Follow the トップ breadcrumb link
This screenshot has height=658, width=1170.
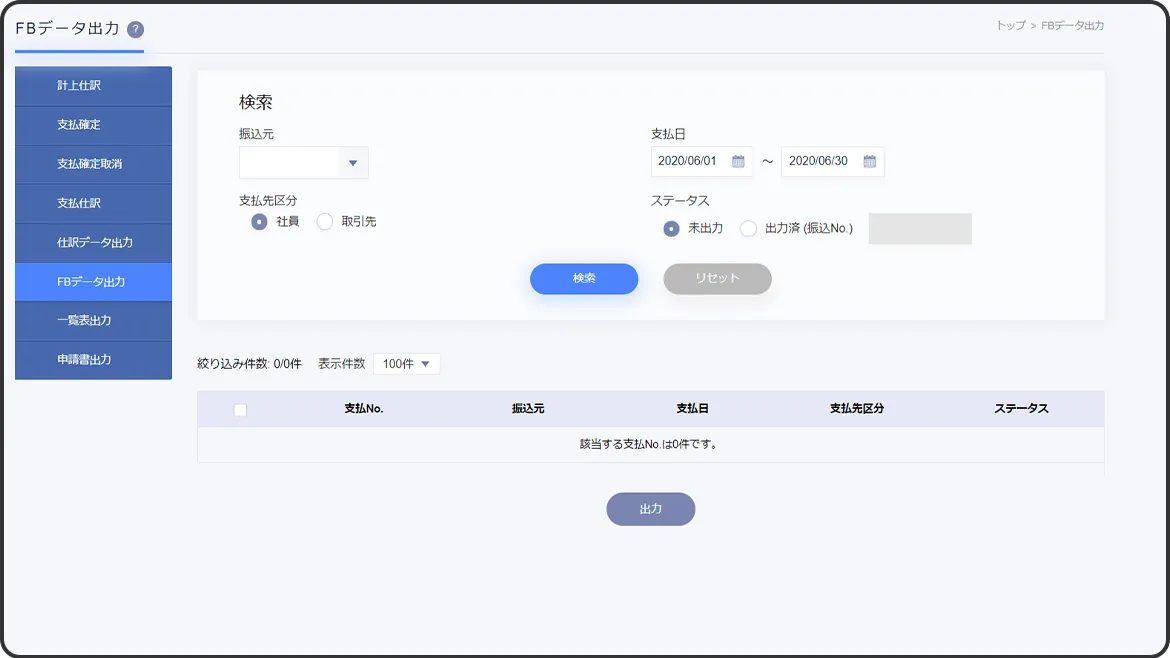point(1010,26)
